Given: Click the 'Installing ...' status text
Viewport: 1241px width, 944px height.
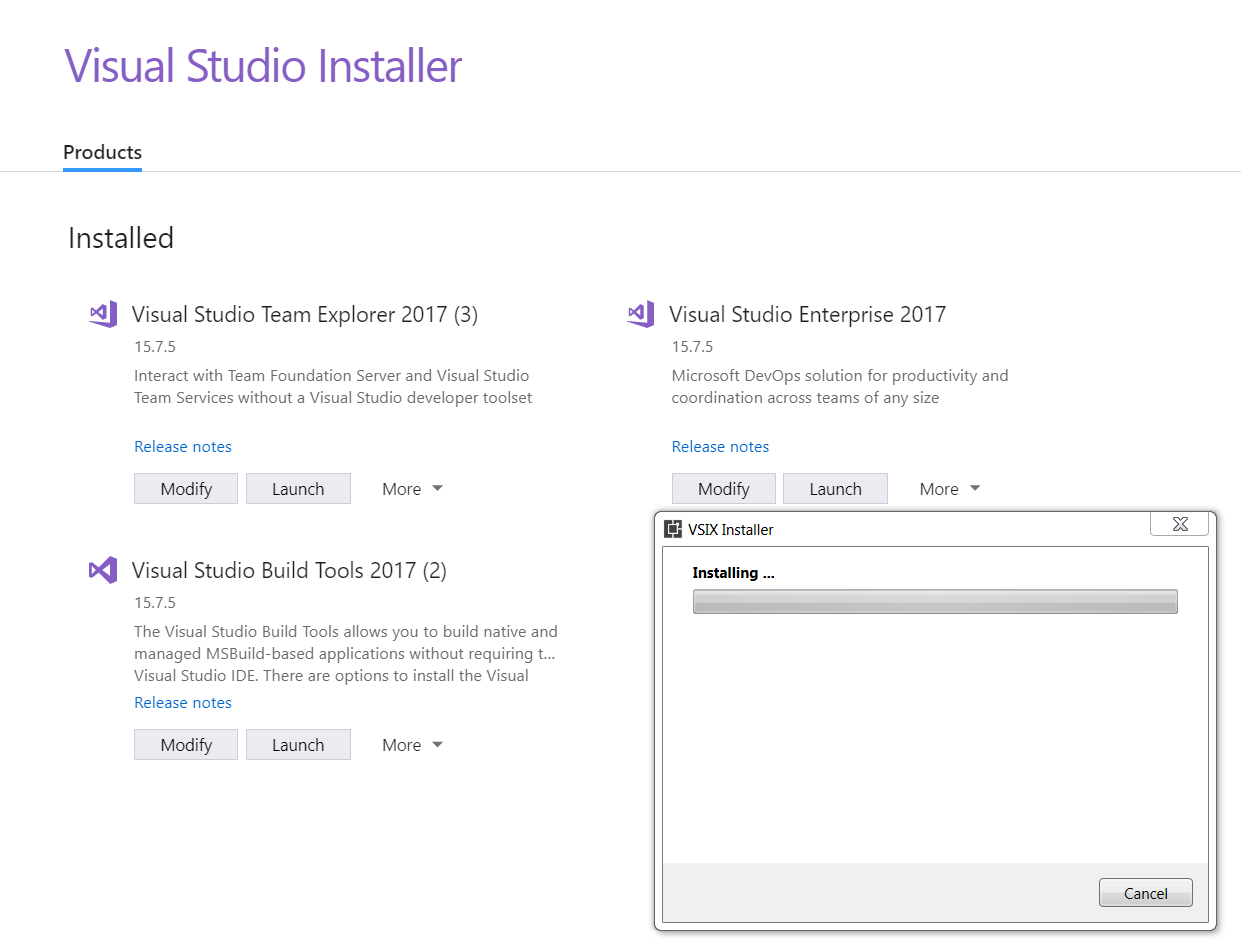Looking at the screenshot, I should (x=733, y=573).
